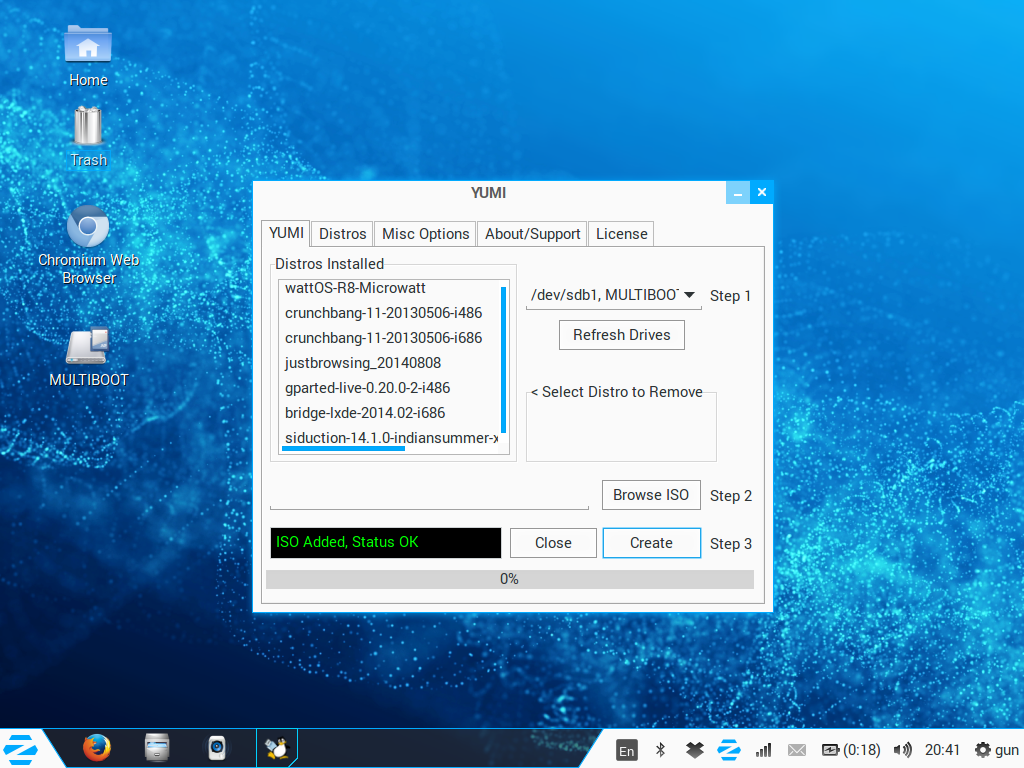Screen dimensions: 1024x768
Task: Click the En keyboard layout indicator
Action: (x=626, y=750)
